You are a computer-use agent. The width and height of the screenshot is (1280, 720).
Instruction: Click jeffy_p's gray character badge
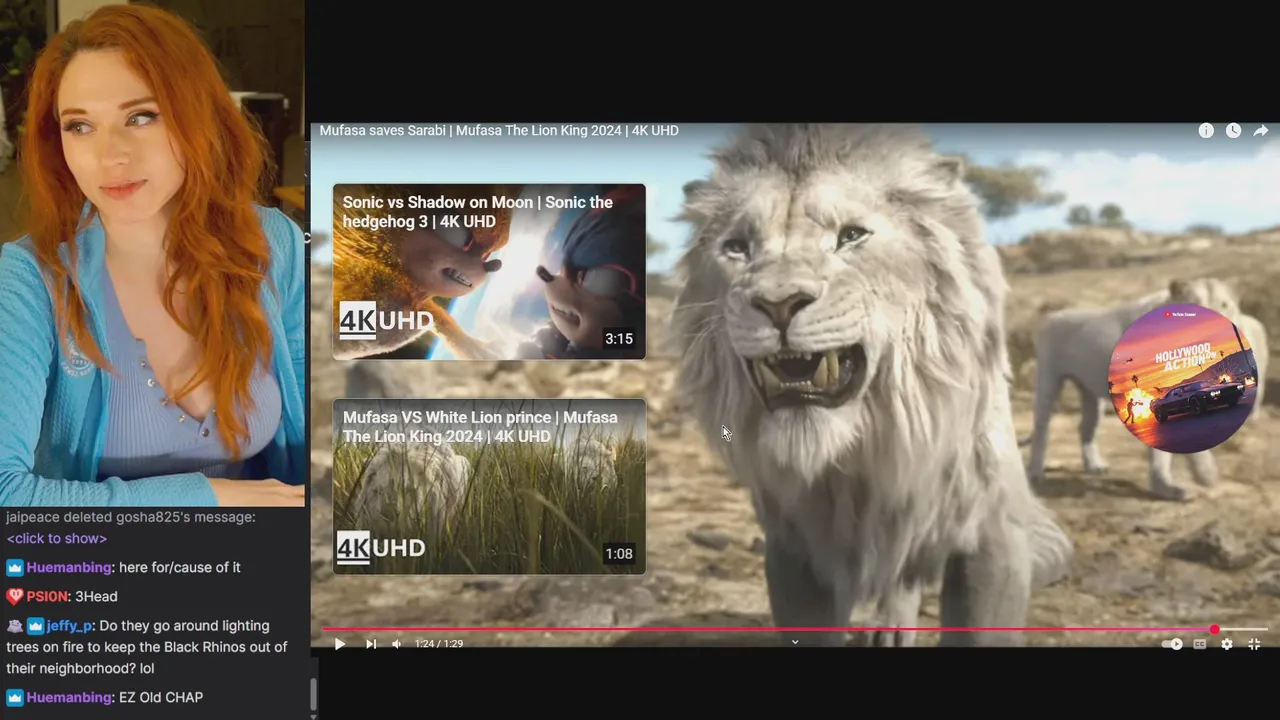14,625
